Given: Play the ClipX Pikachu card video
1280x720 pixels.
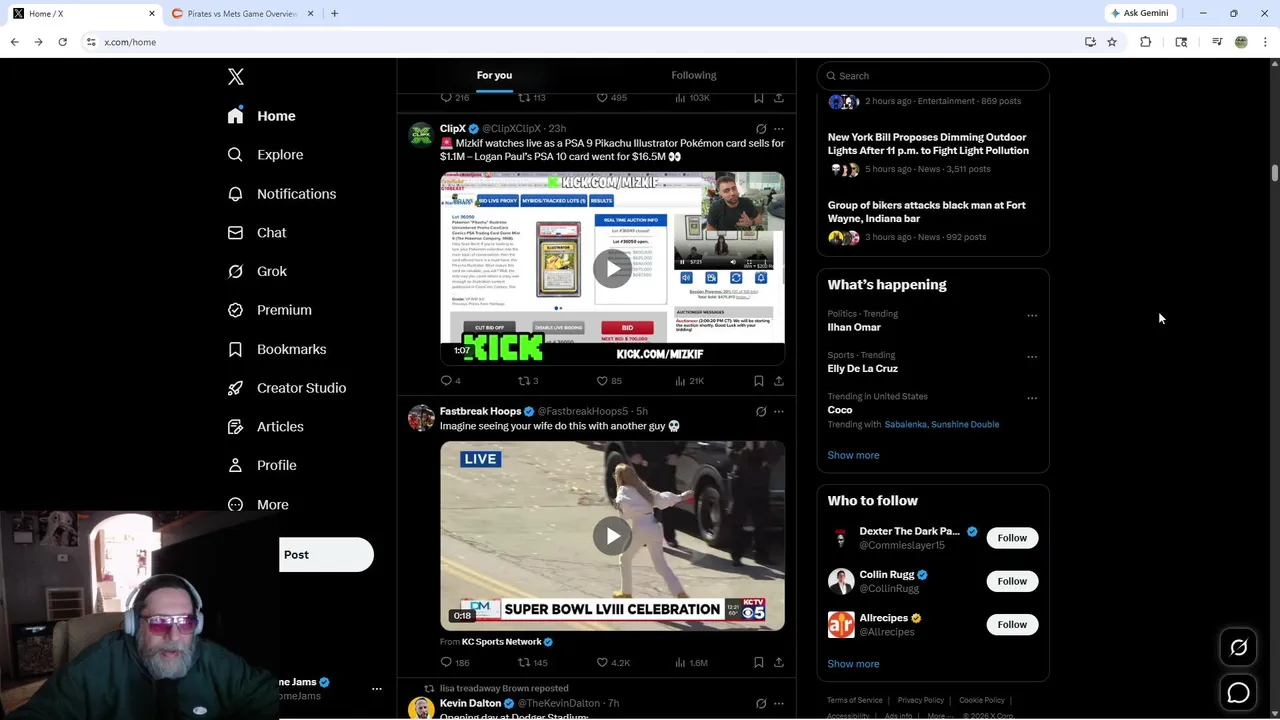Looking at the screenshot, I should [612, 268].
